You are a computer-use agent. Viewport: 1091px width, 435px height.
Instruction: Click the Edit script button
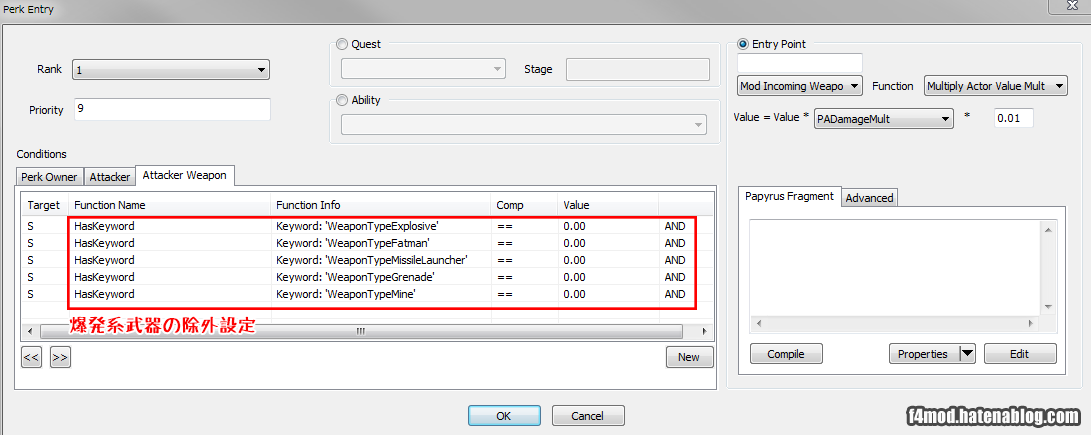point(1019,354)
